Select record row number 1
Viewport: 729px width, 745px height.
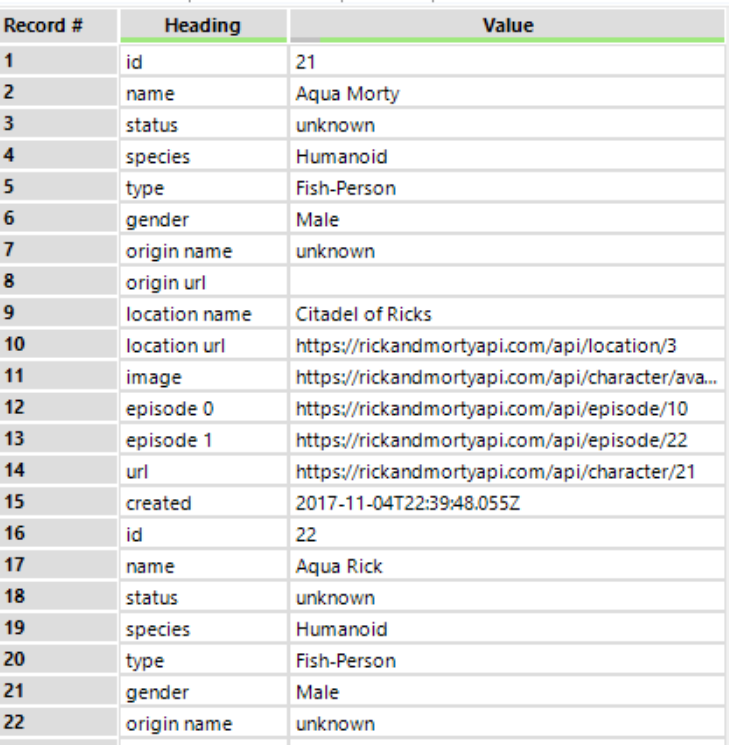coord(58,62)
